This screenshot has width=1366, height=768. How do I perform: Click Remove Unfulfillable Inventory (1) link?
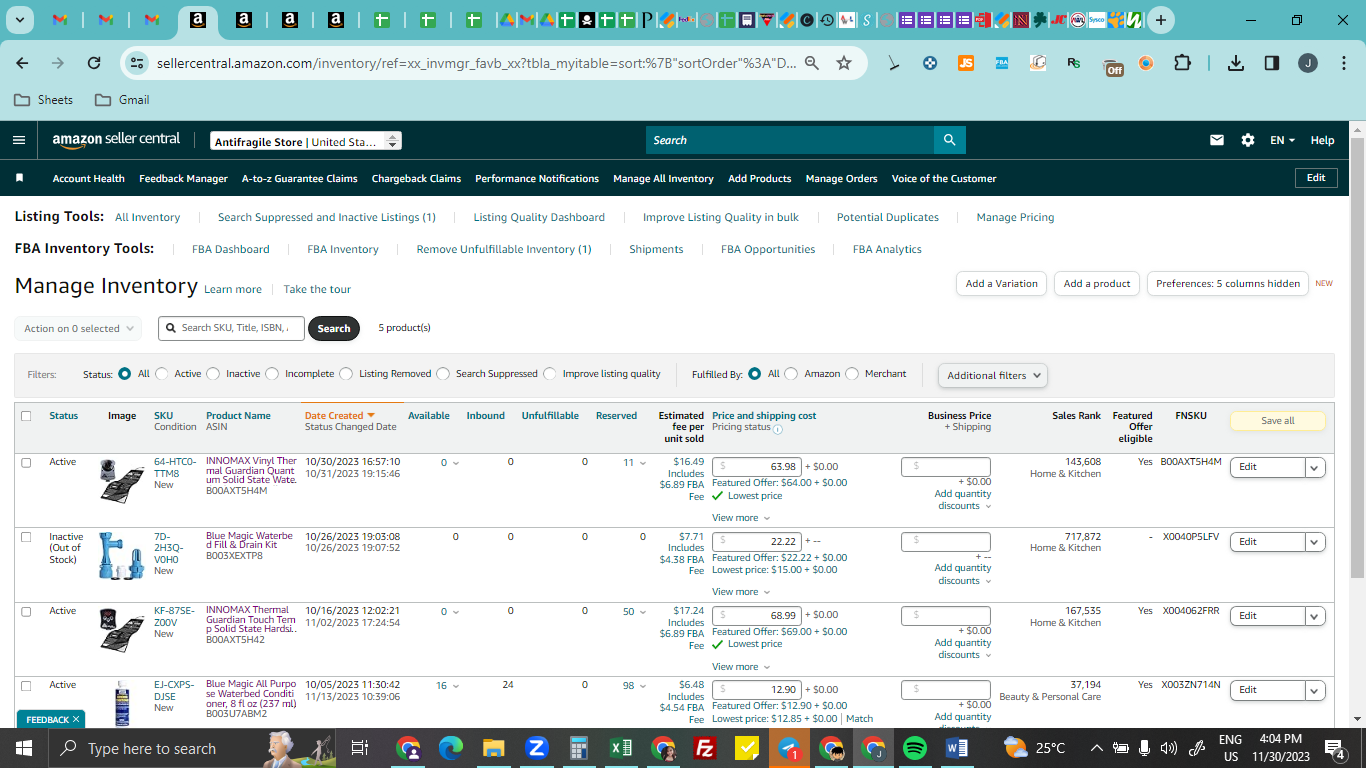(504, 249)
